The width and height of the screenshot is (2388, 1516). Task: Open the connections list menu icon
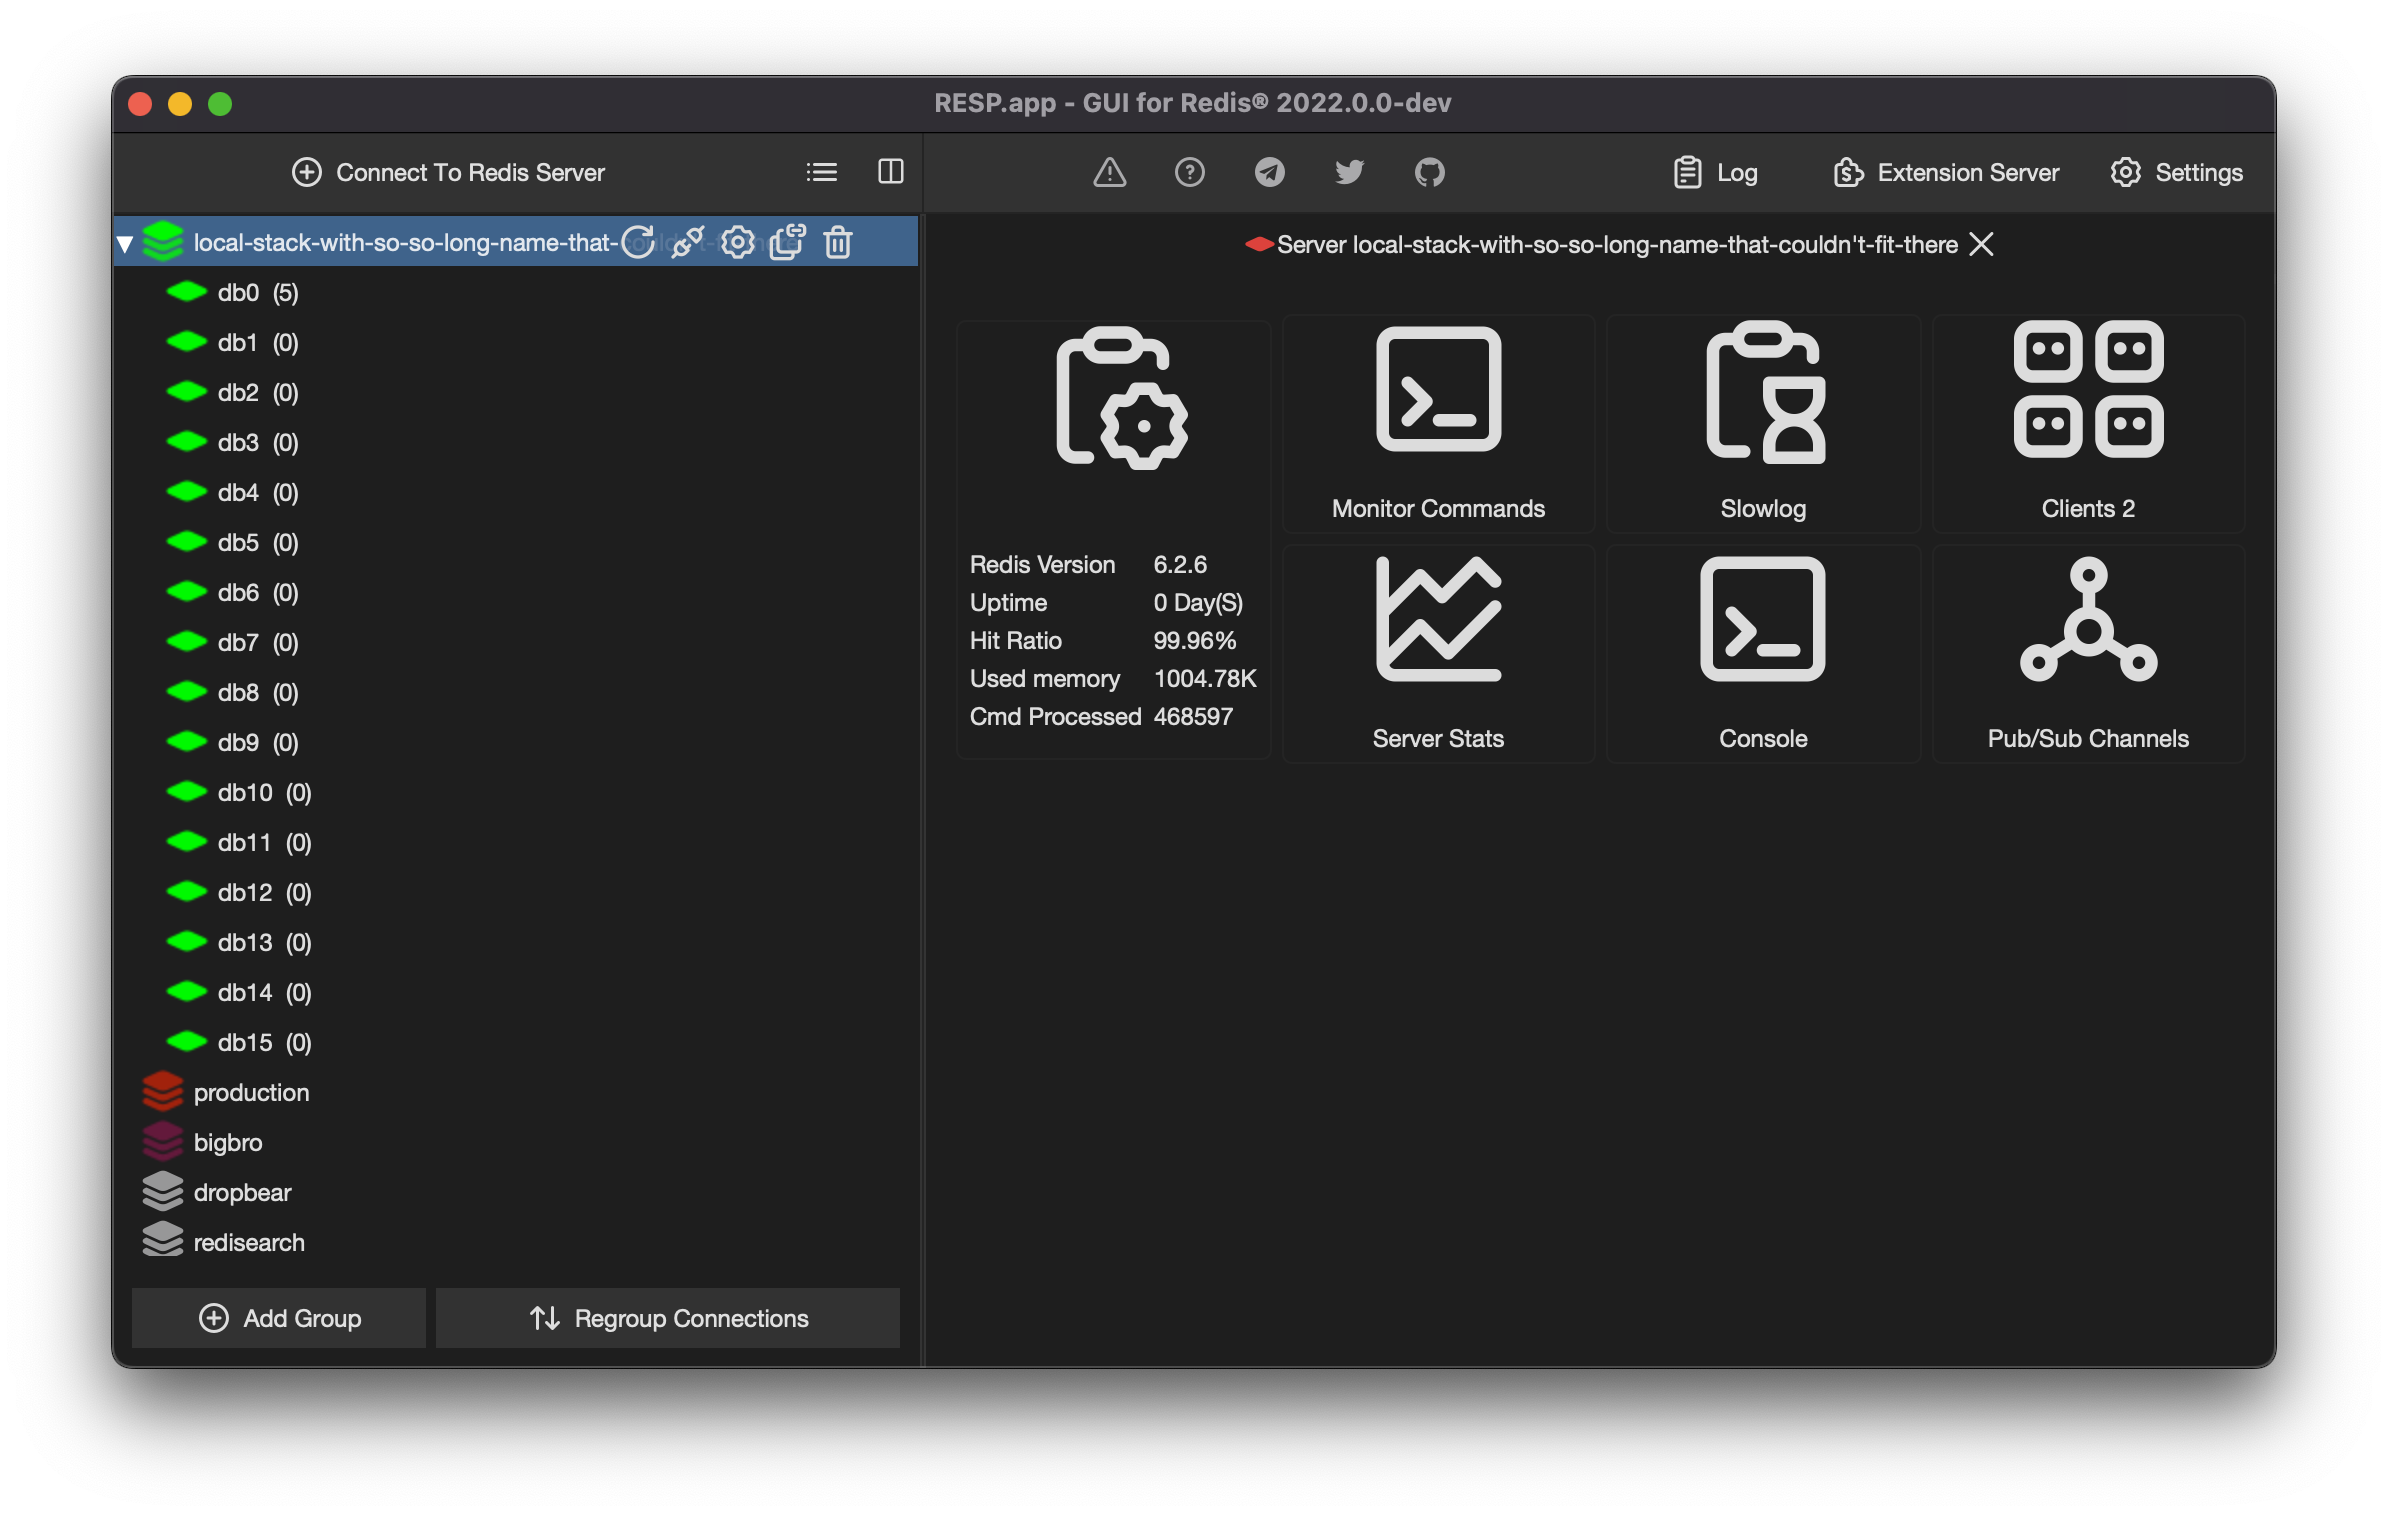pyautogui.click(x=821, y=172)
